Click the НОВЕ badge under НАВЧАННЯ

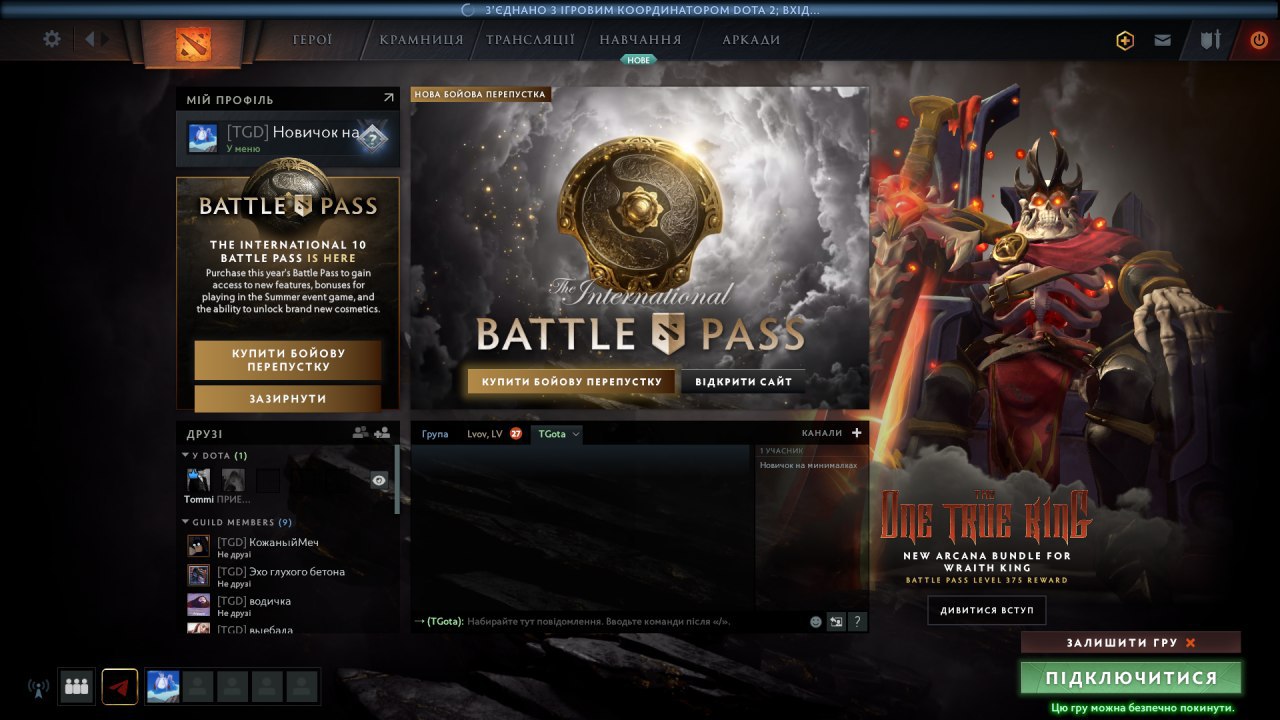point(638,60)
